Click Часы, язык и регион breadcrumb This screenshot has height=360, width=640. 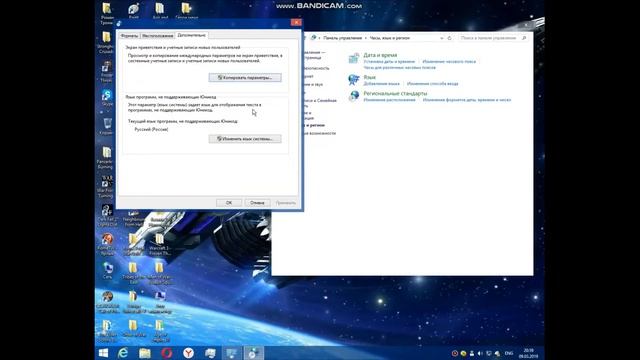[389, 38]
